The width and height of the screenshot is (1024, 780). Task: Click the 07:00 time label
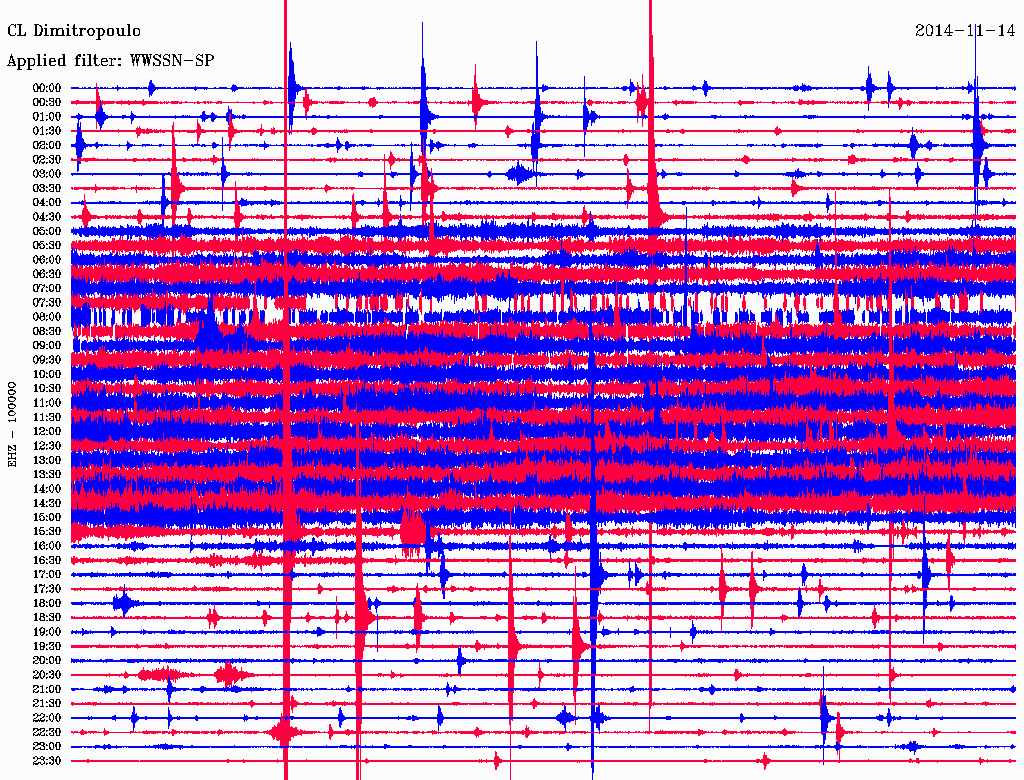click(x=47, y=289)
